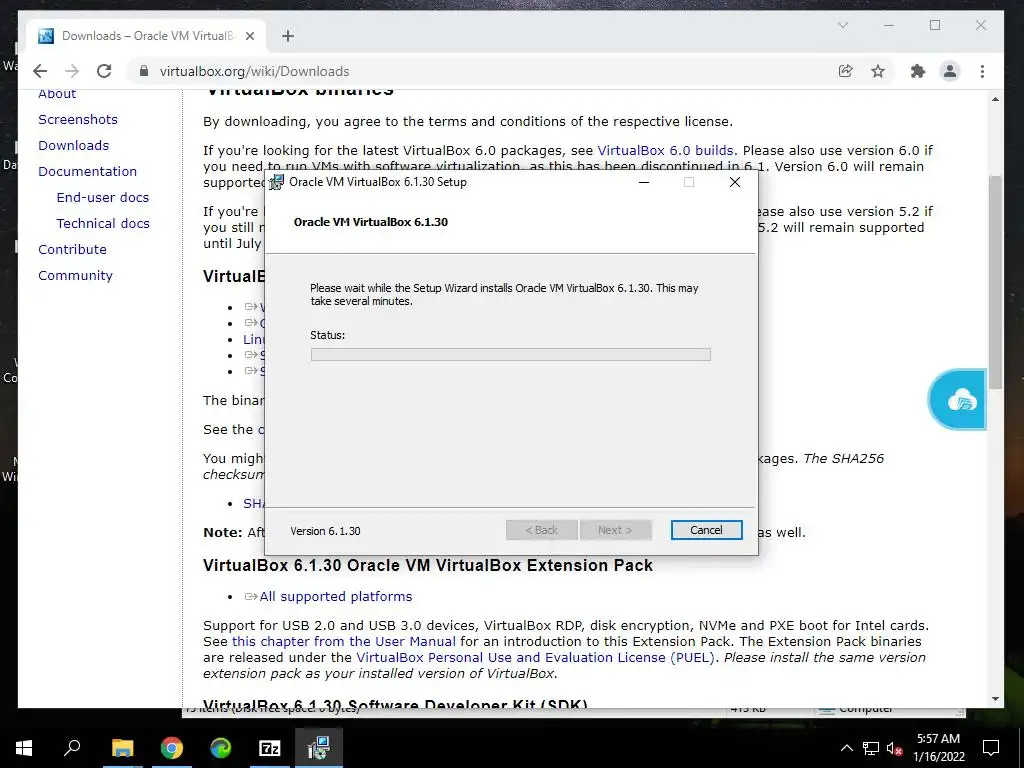1024x768 pixels.
Task: Show hidden system tray icons
Action: tap(846, 748)
